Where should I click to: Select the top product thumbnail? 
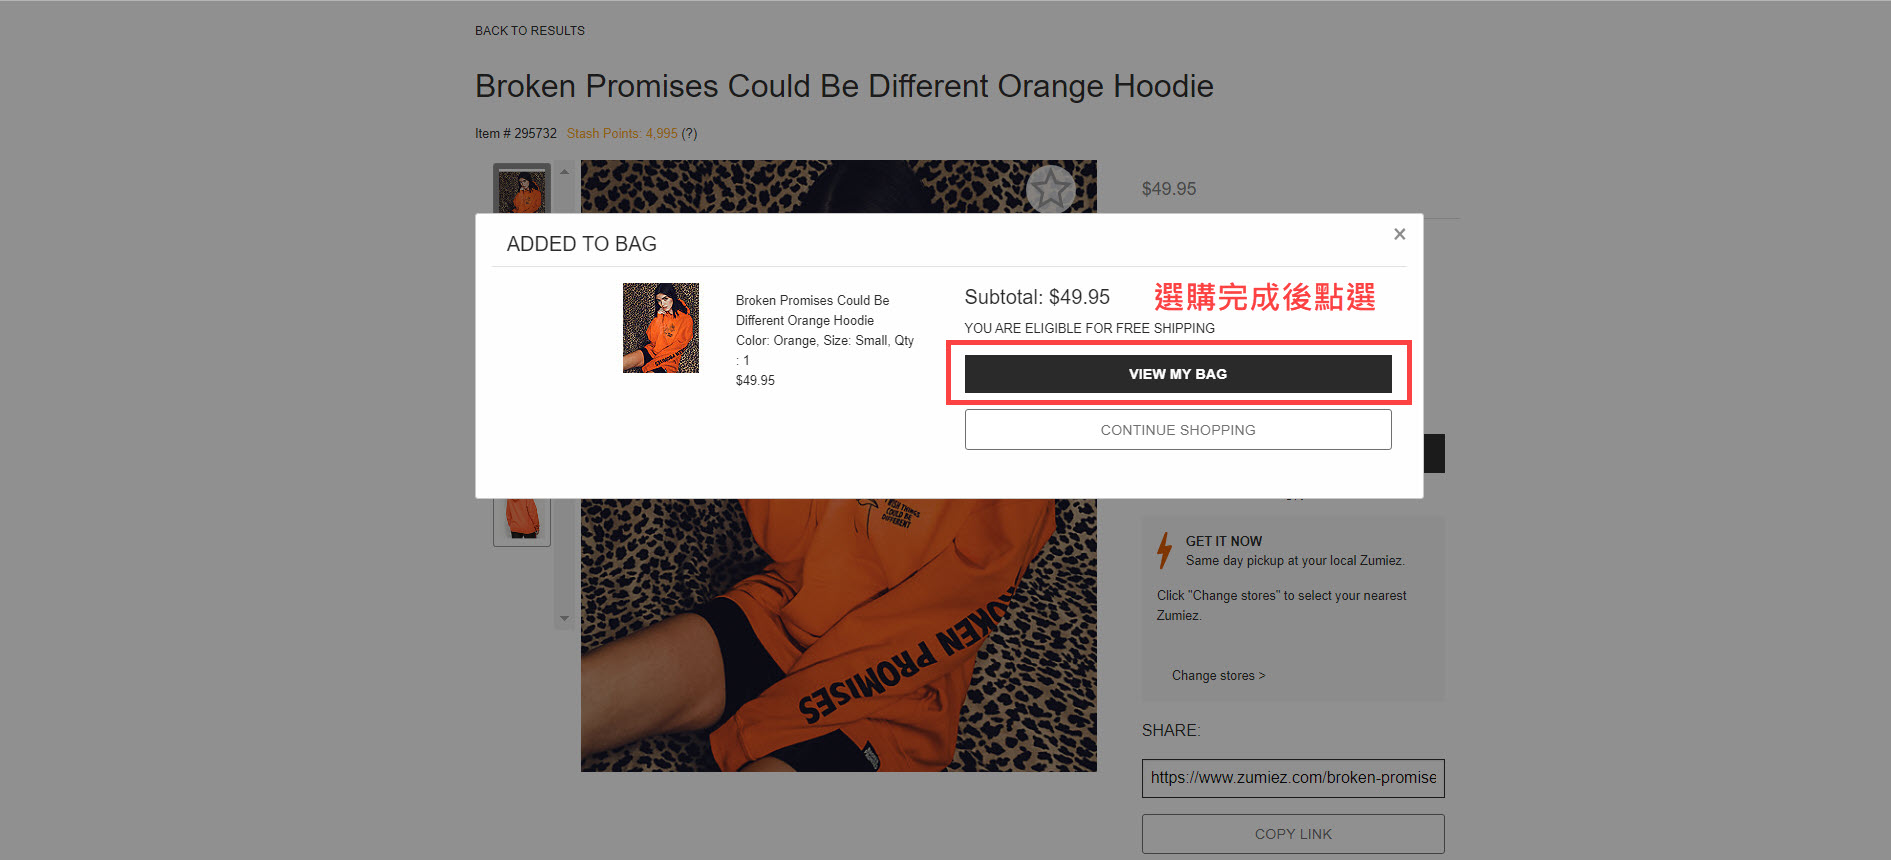coord(522,189)
